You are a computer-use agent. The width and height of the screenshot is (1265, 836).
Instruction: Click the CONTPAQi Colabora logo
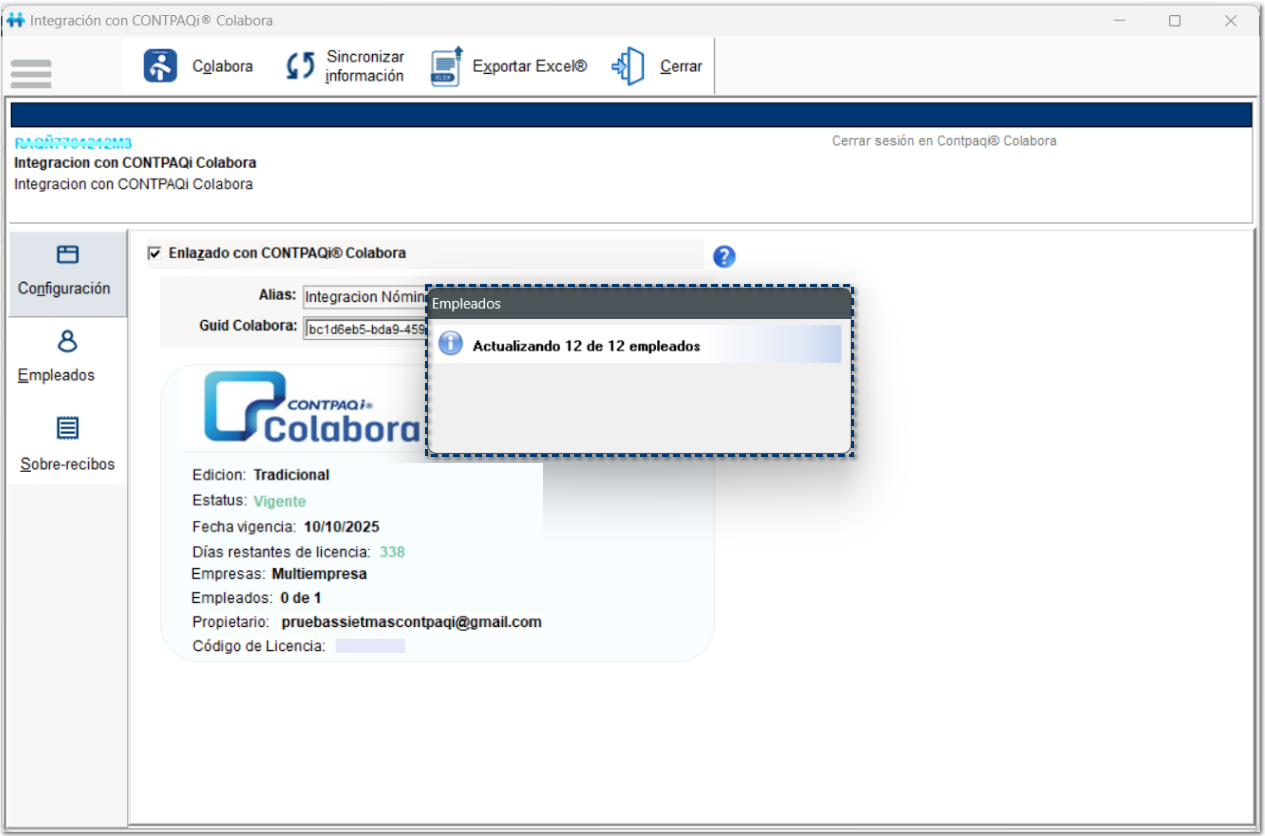coord(311,408)
